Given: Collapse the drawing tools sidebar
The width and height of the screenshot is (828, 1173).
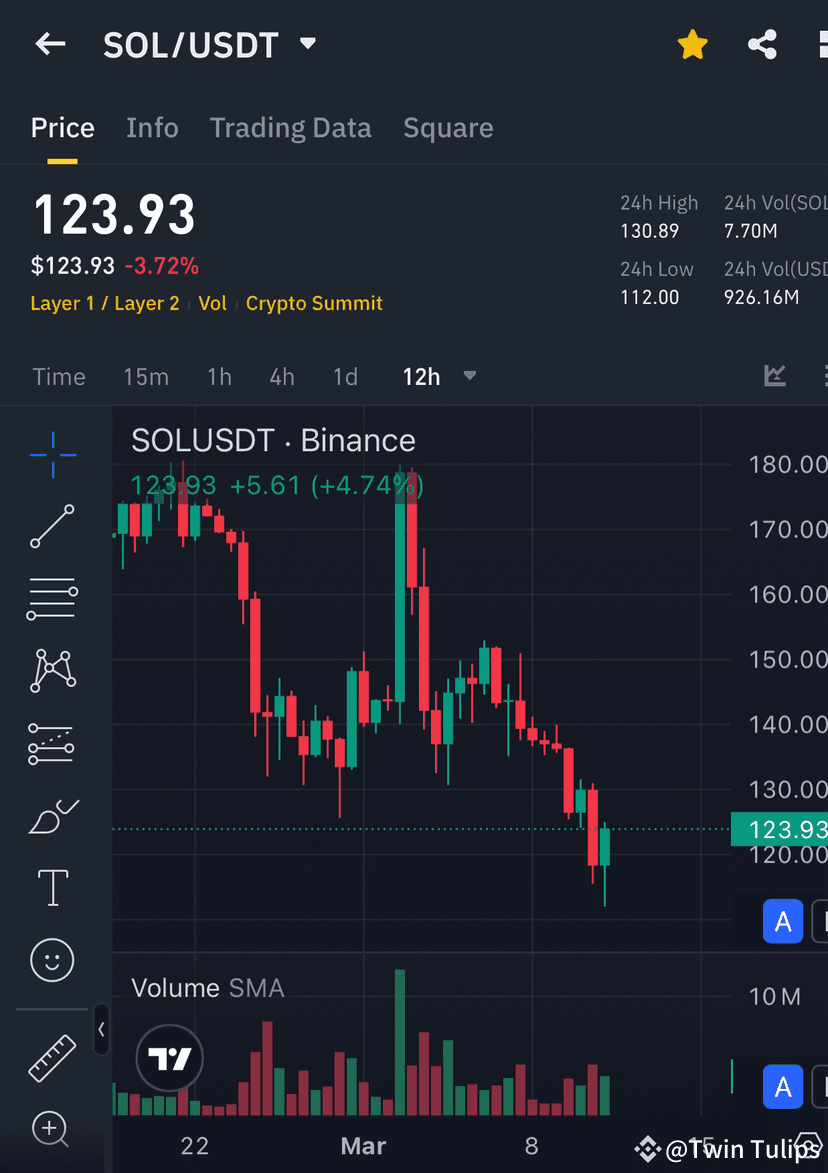Looking at the screenshot, I should pos(100,1030).
